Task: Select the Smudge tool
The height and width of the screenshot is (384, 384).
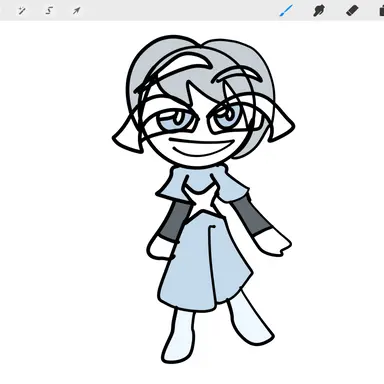Action: [319, 11]
